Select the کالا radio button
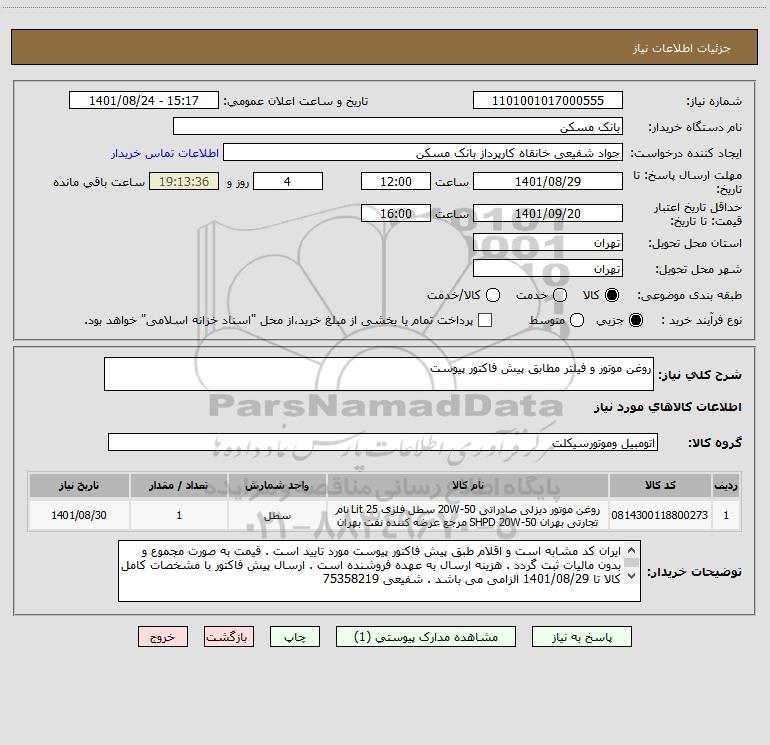The height and width of the screenshot is (745, 770). point(612,295)
